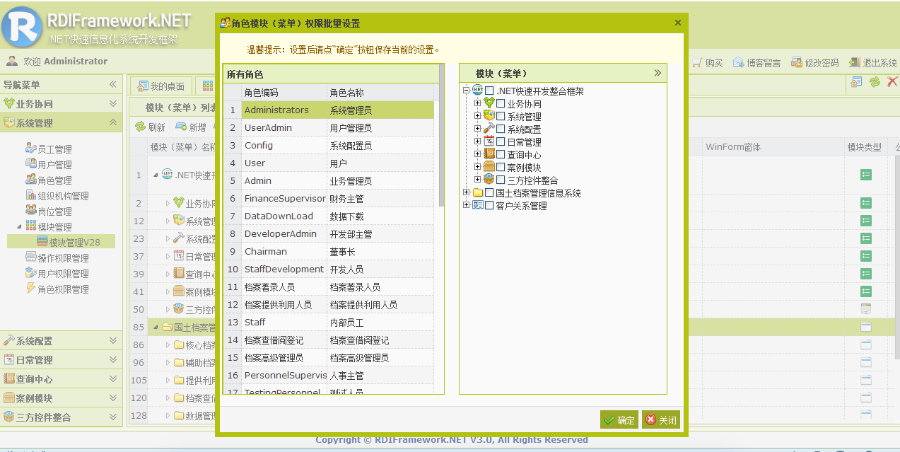Viewport: 900px width, 452px height.
Task: Click the 修改密码 icon in header
Action: point(797,63)
